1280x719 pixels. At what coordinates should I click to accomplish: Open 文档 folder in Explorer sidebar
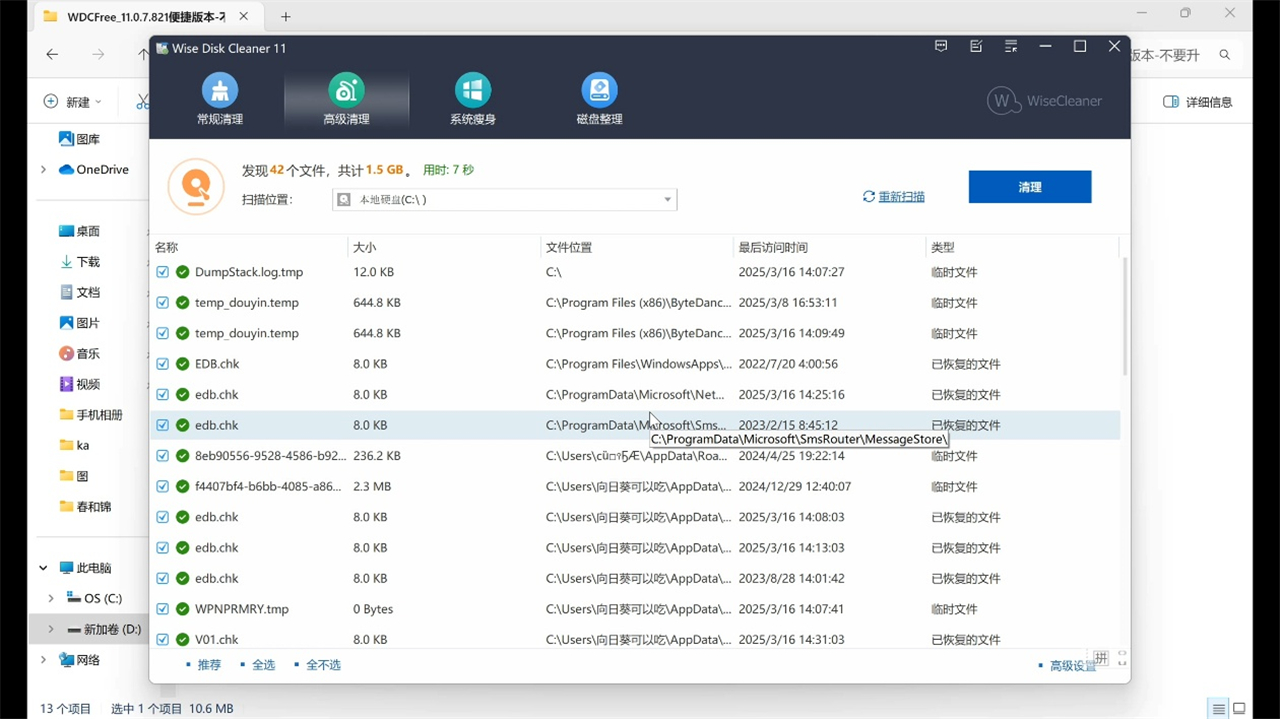pos(79,292)
